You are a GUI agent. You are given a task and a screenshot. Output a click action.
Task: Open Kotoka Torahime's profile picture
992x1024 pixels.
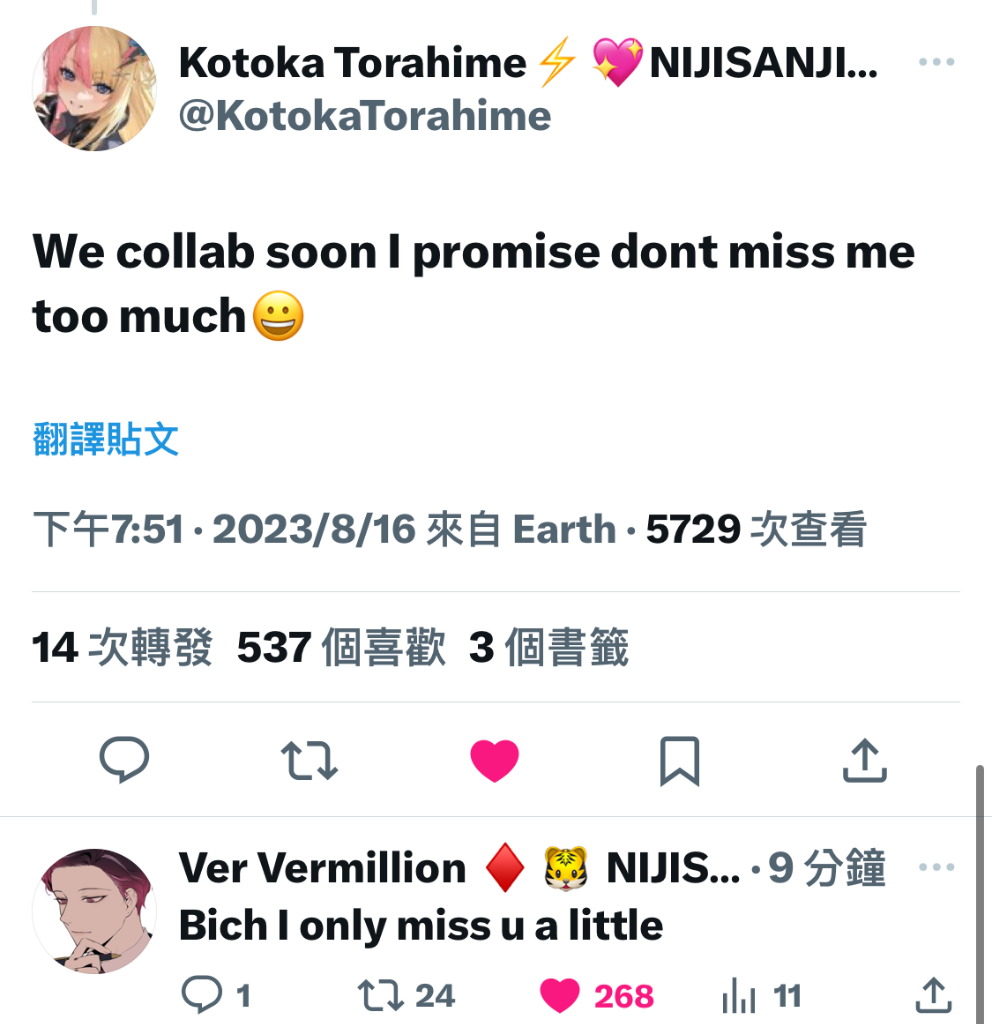[95, 88]
